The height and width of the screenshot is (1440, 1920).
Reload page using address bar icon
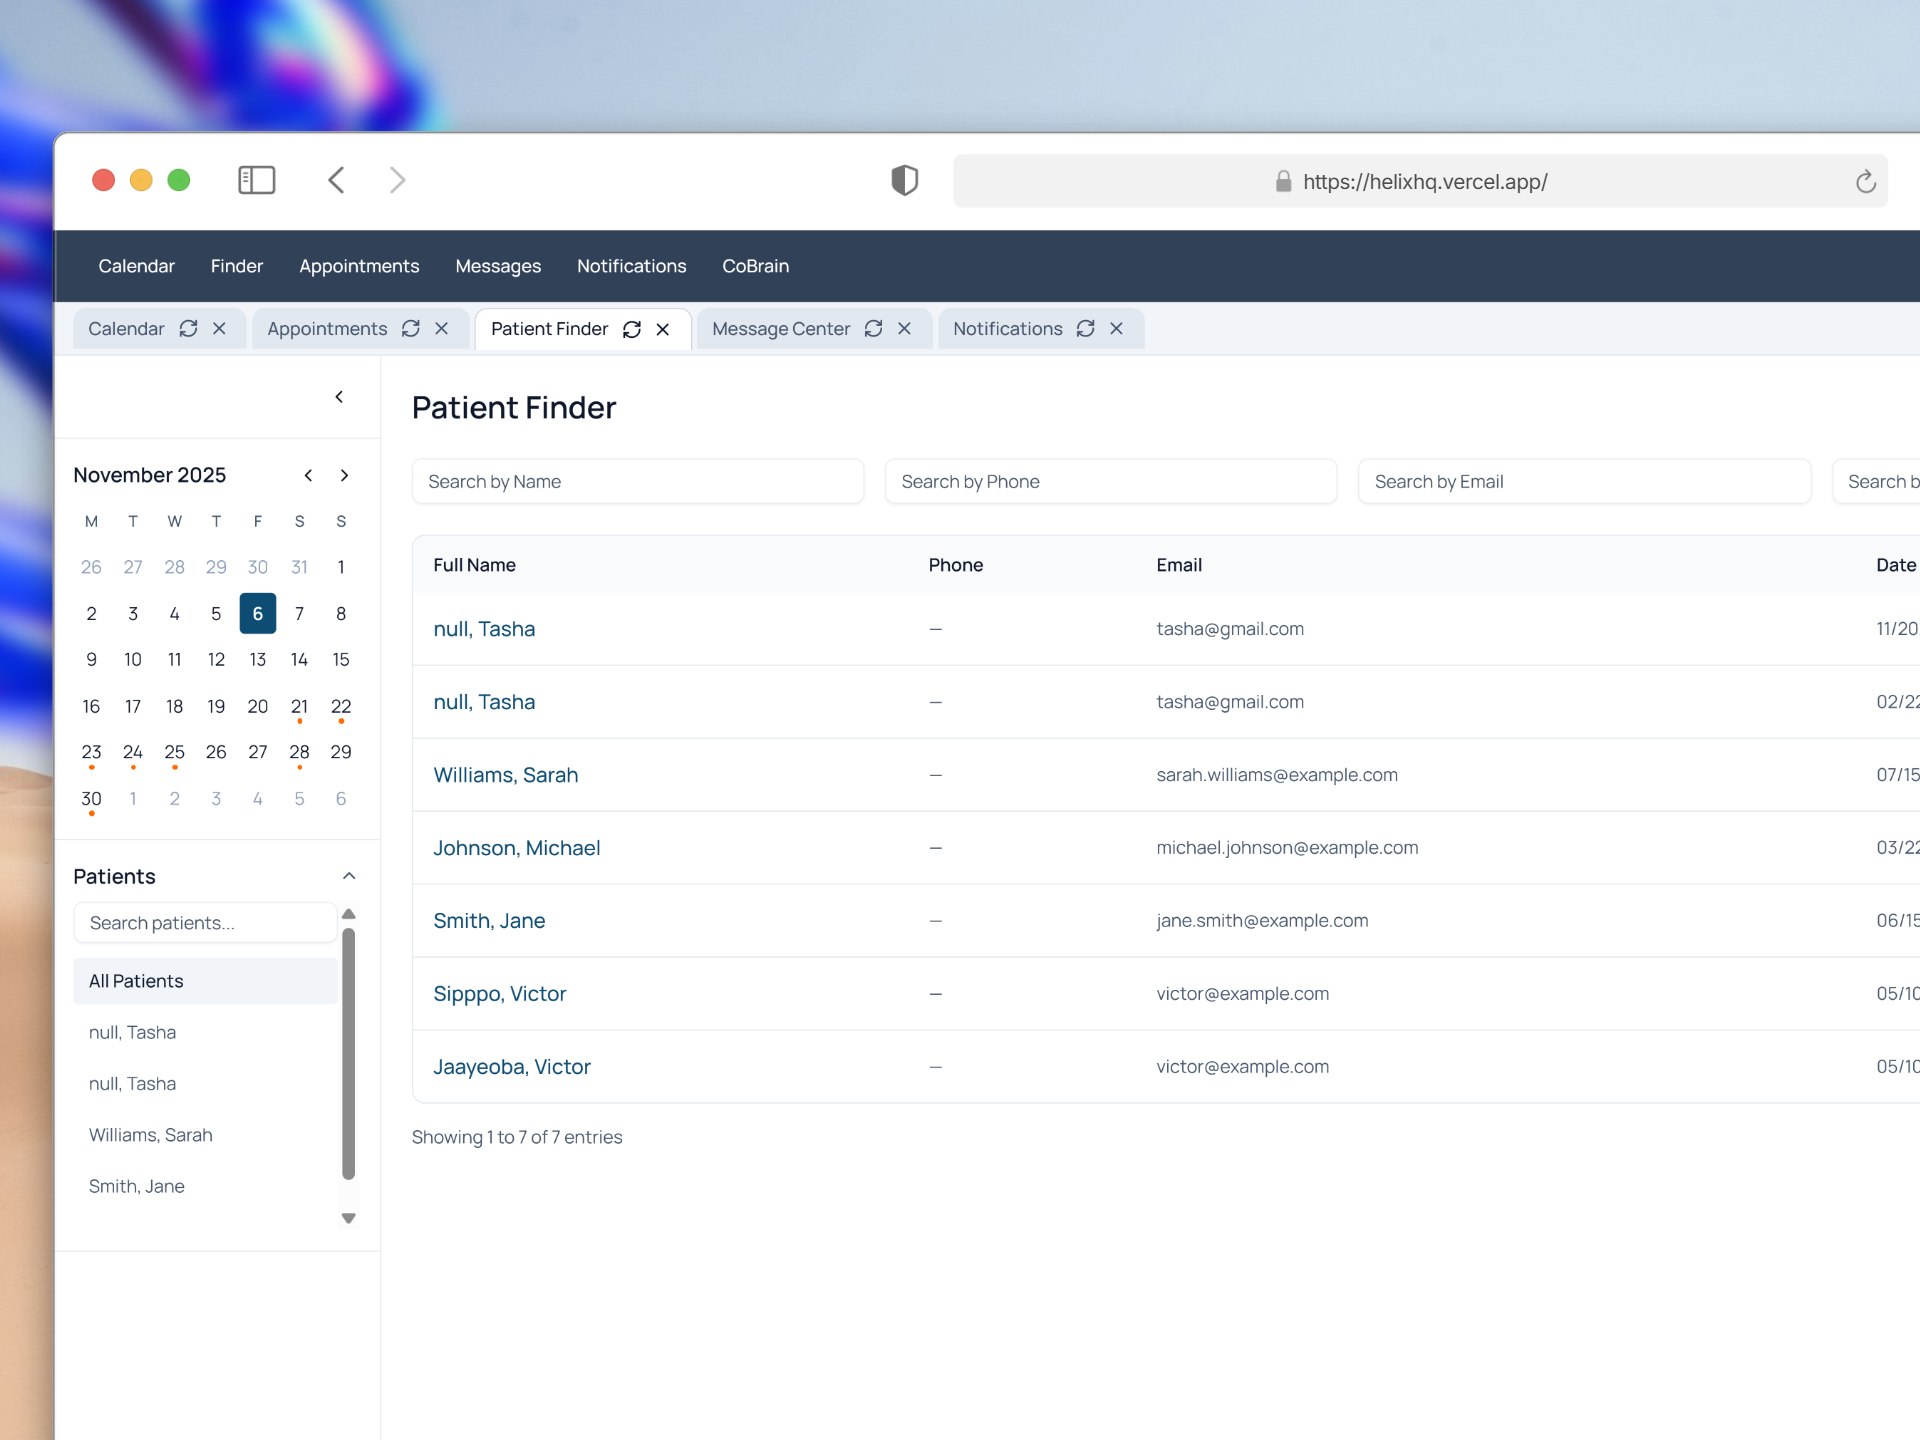(1865, 182)
